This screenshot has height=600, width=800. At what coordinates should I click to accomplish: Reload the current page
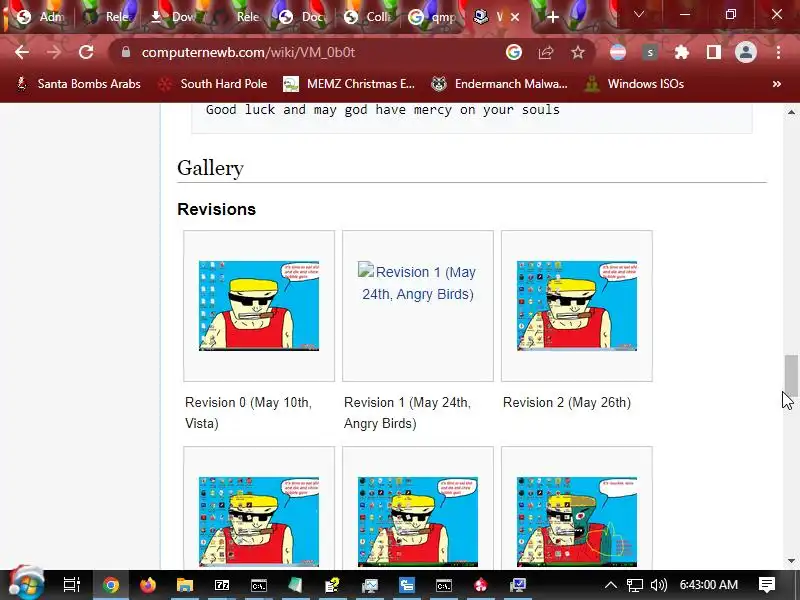click(86, 52)
